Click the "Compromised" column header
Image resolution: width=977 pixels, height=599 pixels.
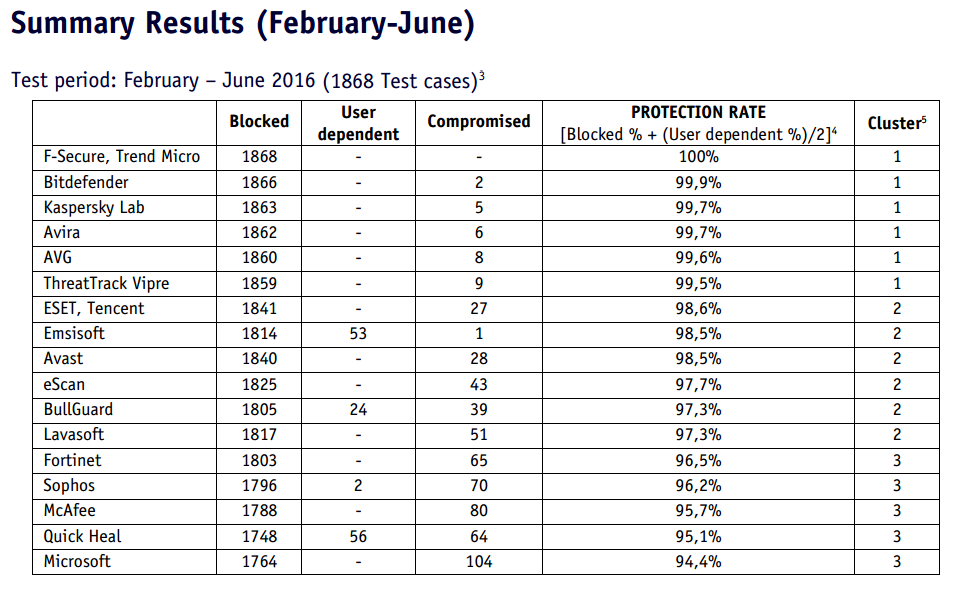coord(478,121)
